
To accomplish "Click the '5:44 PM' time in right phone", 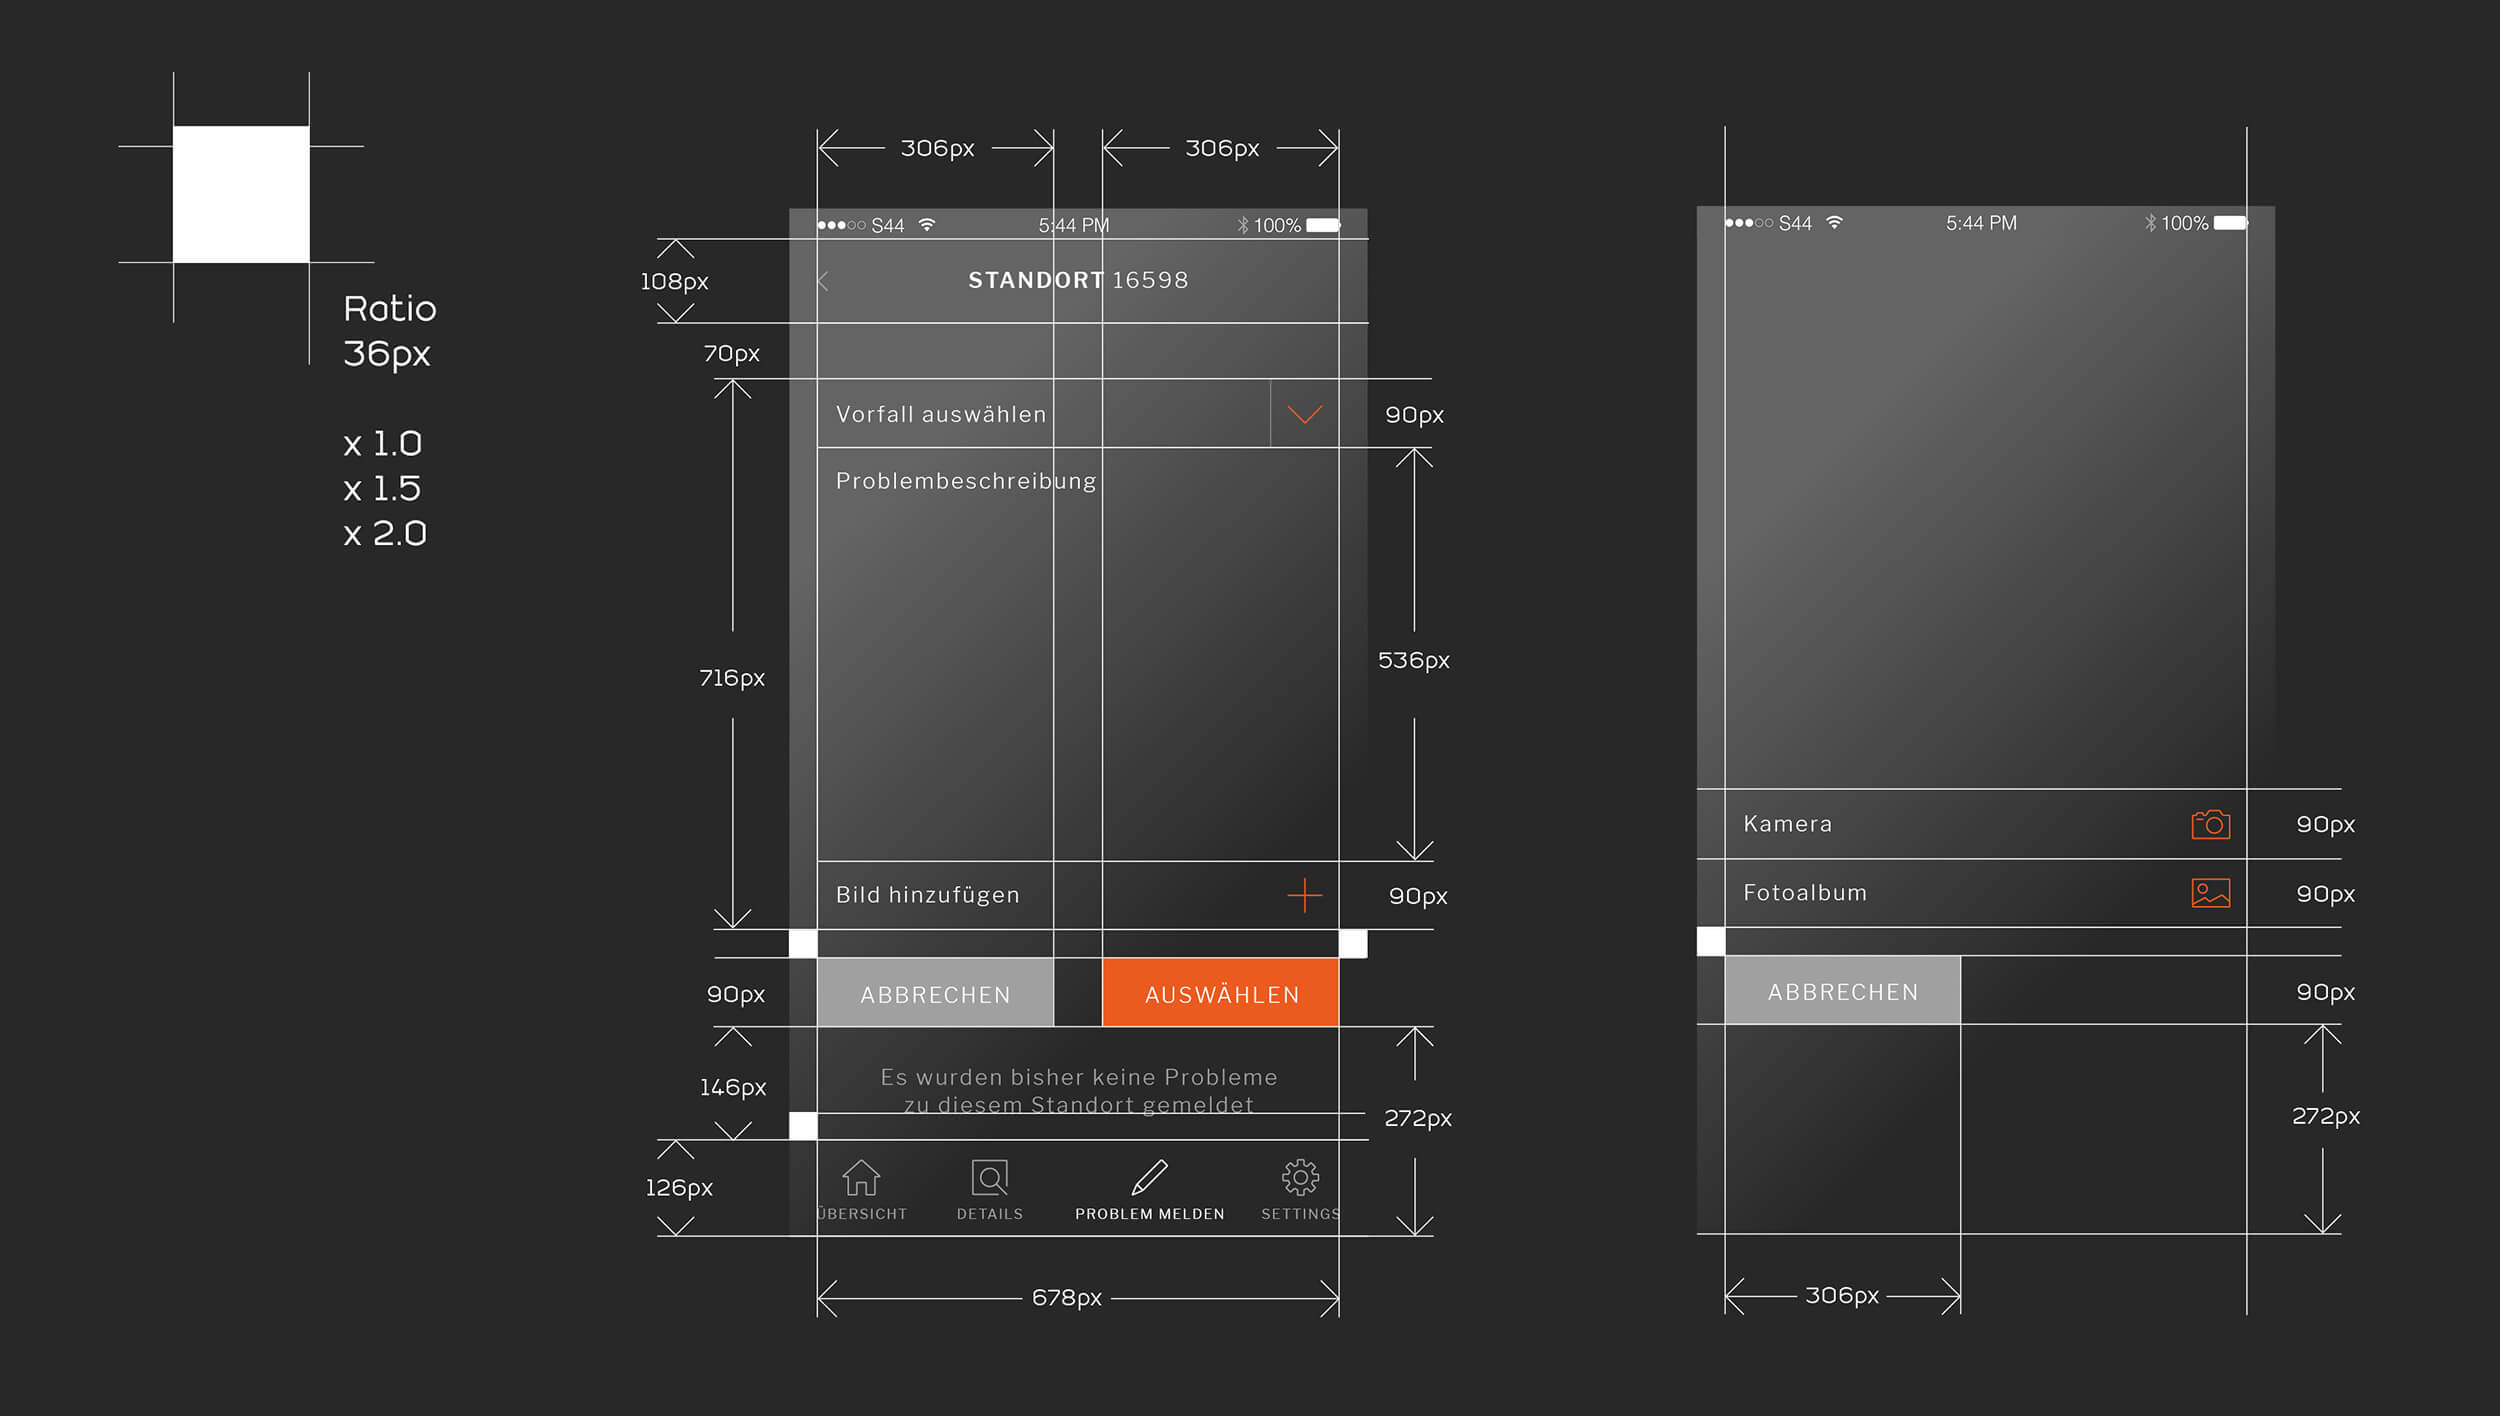I will point(1981,222).
